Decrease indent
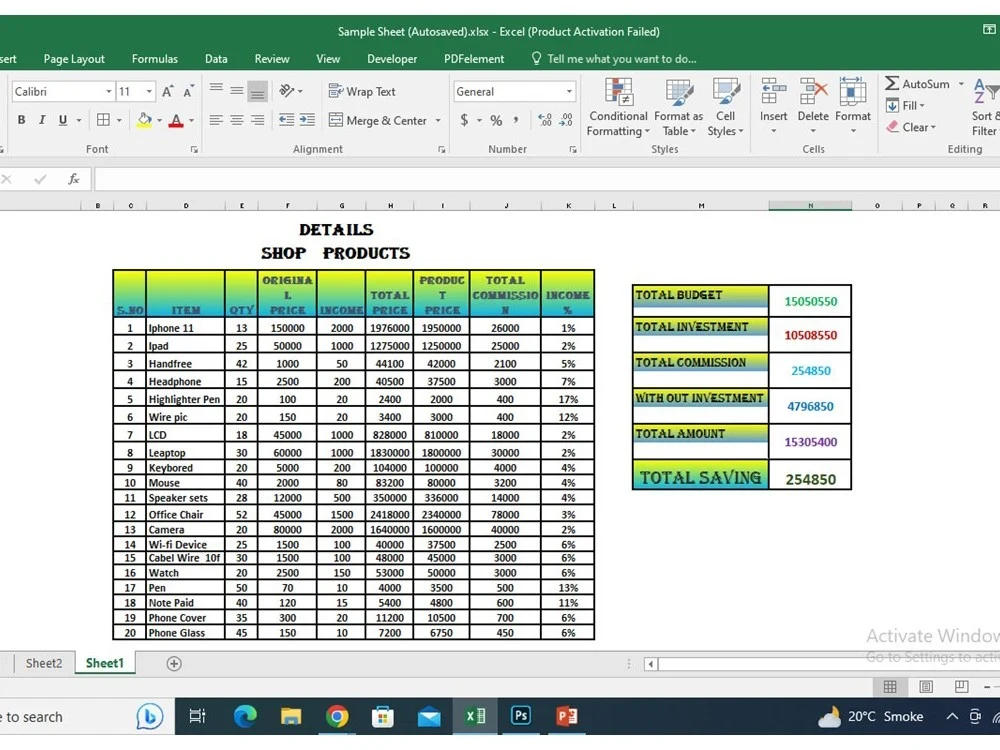The height and width of the screenshot is (750, 1000). 287,120
